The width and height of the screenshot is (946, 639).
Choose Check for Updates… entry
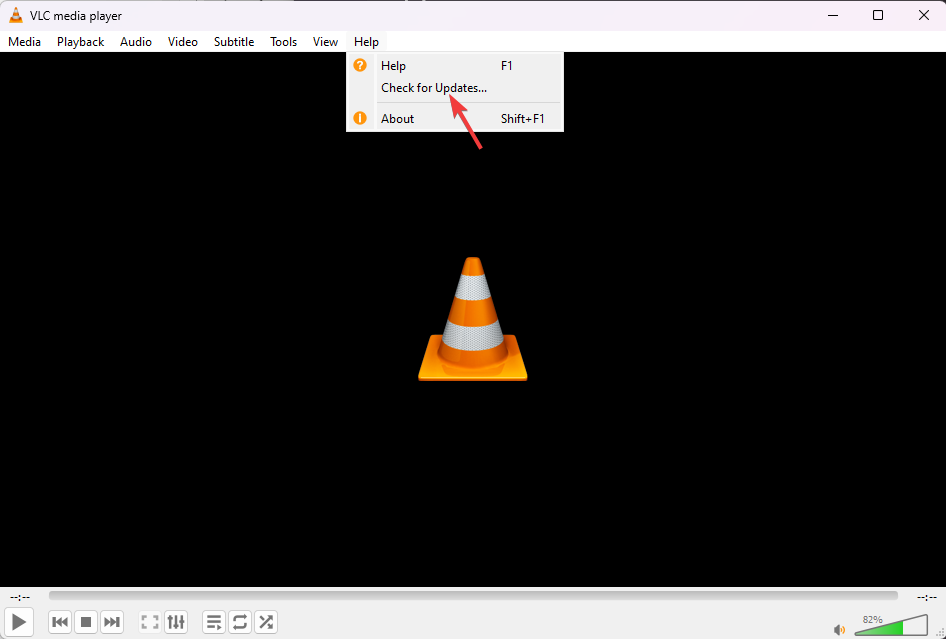pos(455,88)
